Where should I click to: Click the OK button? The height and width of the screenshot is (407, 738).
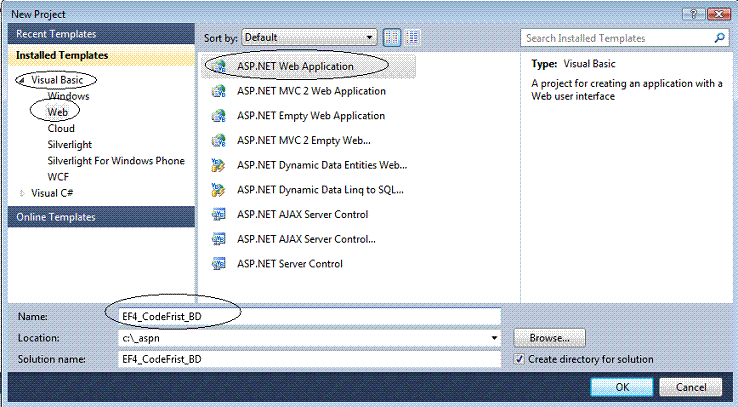click(622, 387)
